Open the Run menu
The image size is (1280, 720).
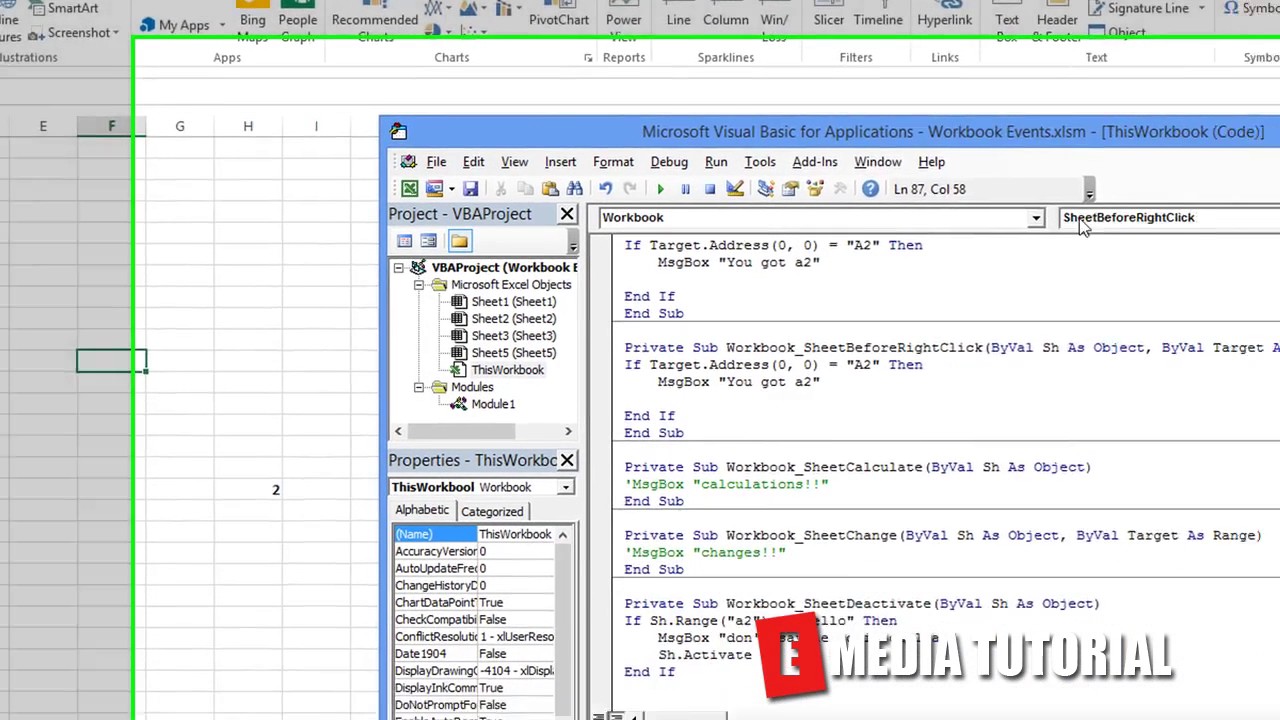click(717, 162)
